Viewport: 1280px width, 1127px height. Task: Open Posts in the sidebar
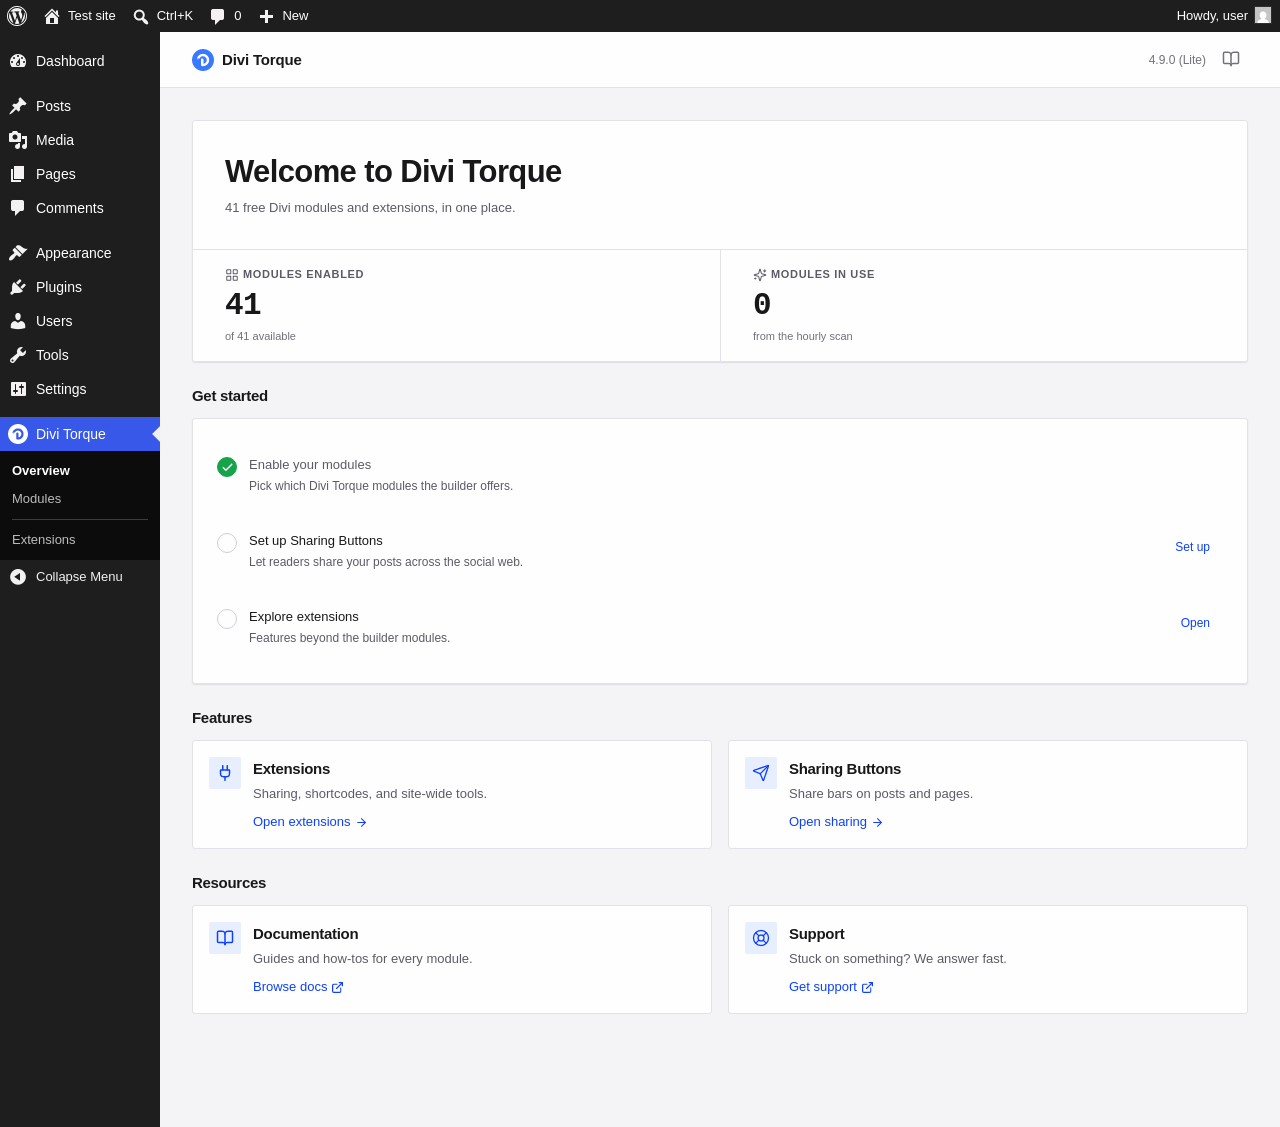[x=80, y=106]
